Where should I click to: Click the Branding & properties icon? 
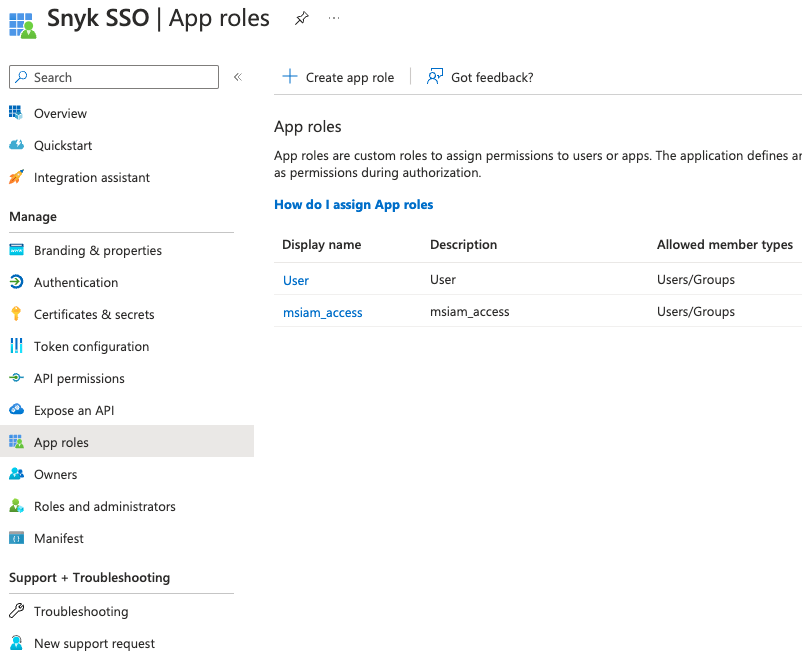point(16,250)
